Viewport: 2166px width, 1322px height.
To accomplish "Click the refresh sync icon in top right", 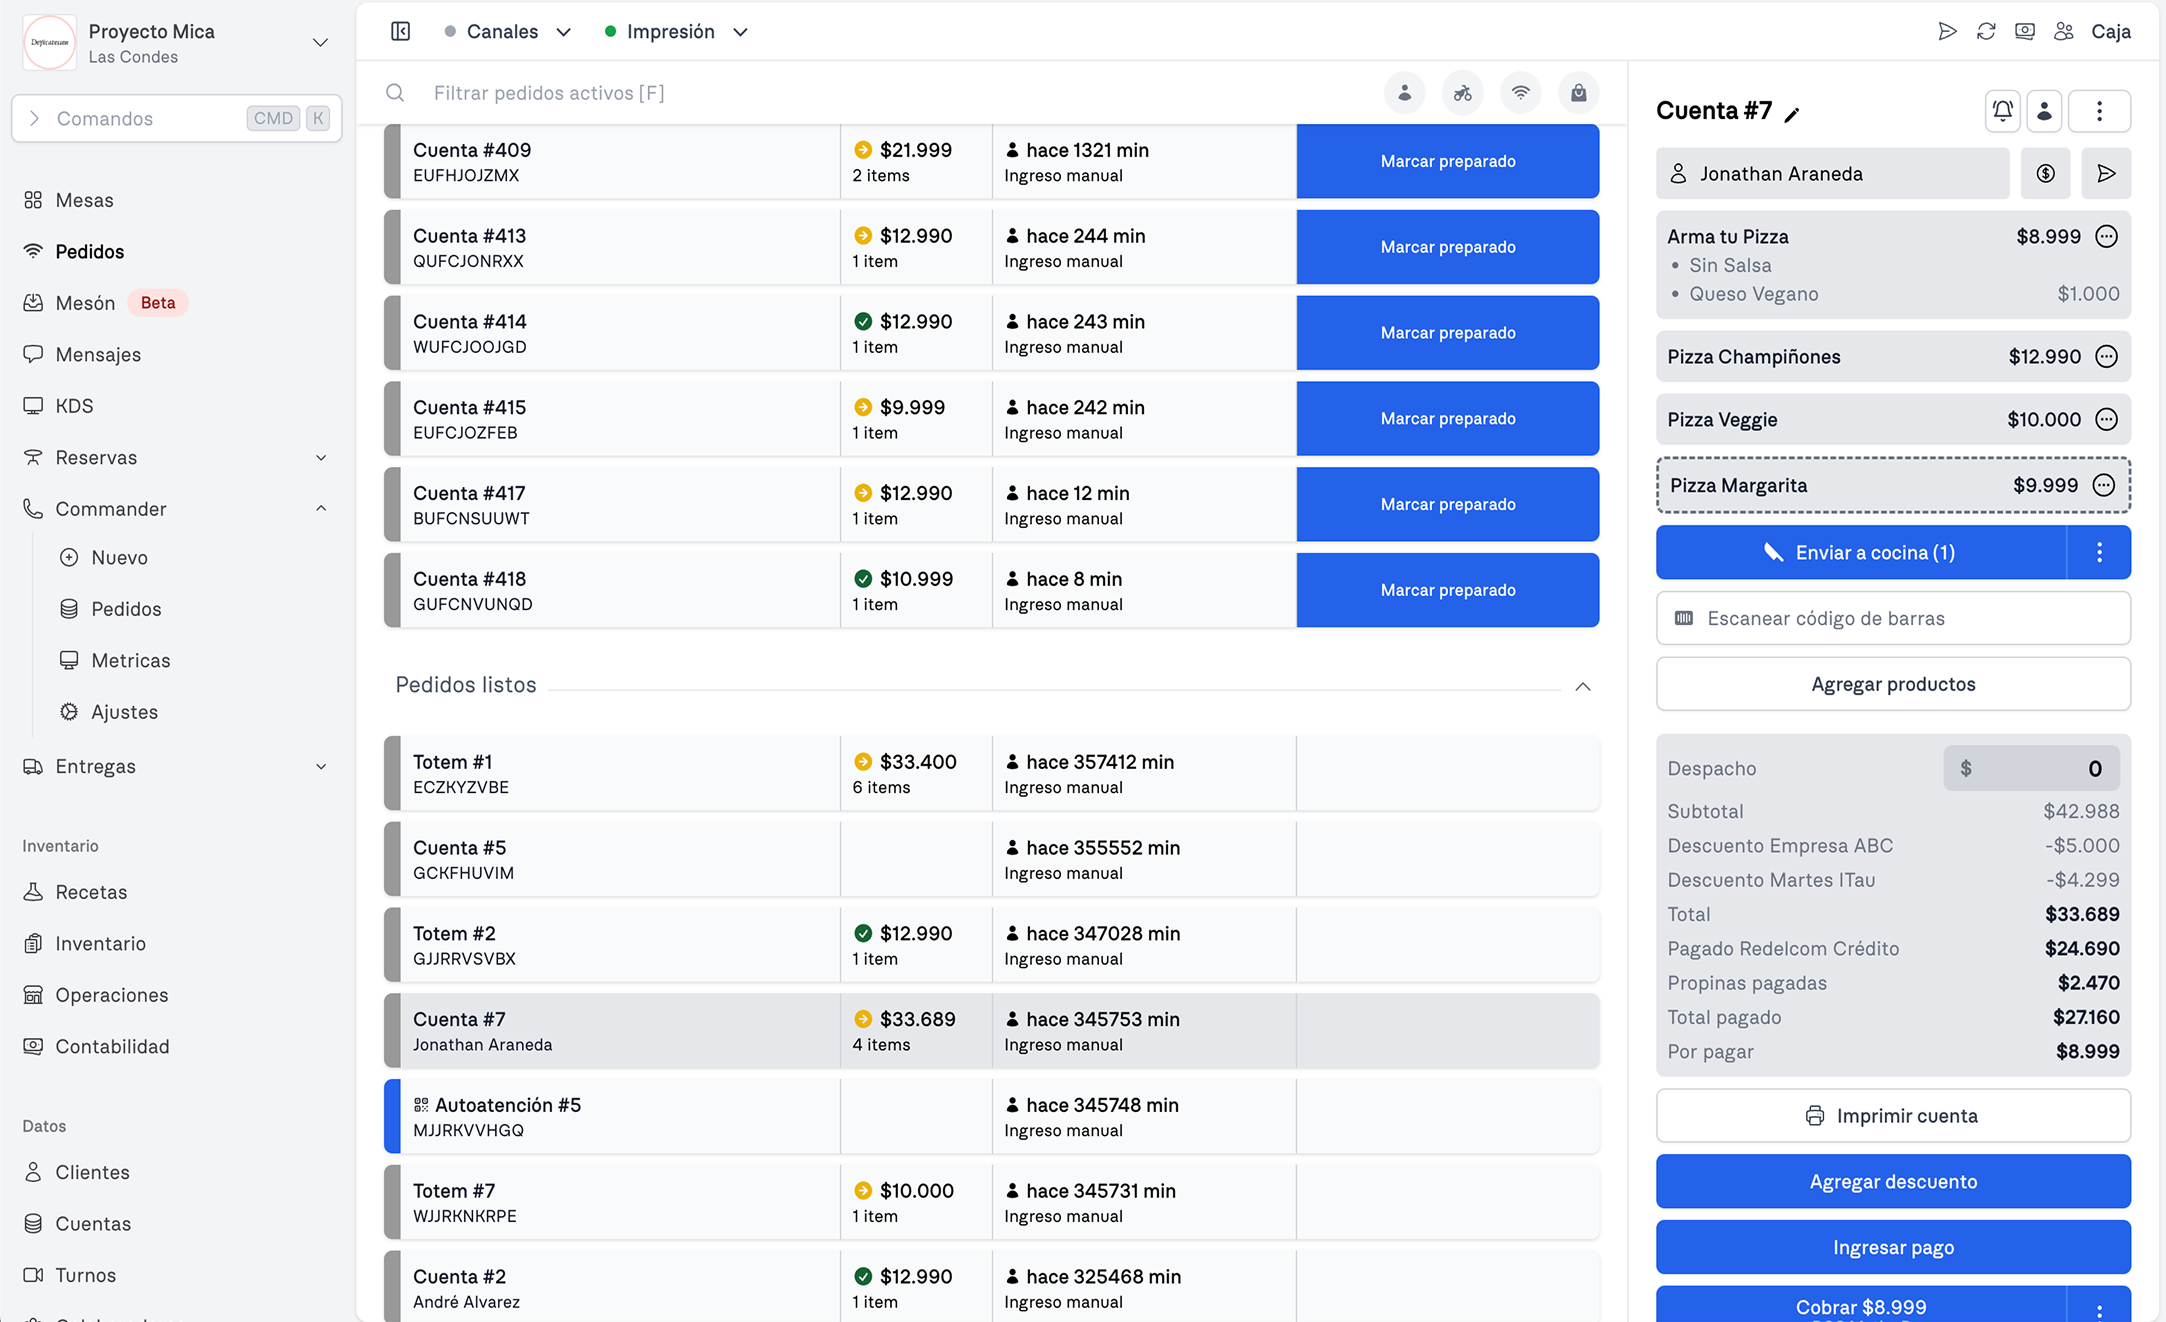I will [1986, 31].
